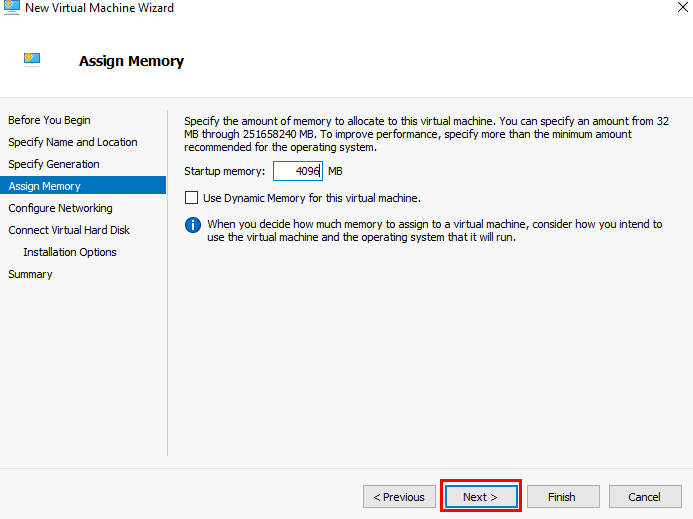693x519 pixels.
Task: Go back with the Previous button
Action: coord(399,497)
